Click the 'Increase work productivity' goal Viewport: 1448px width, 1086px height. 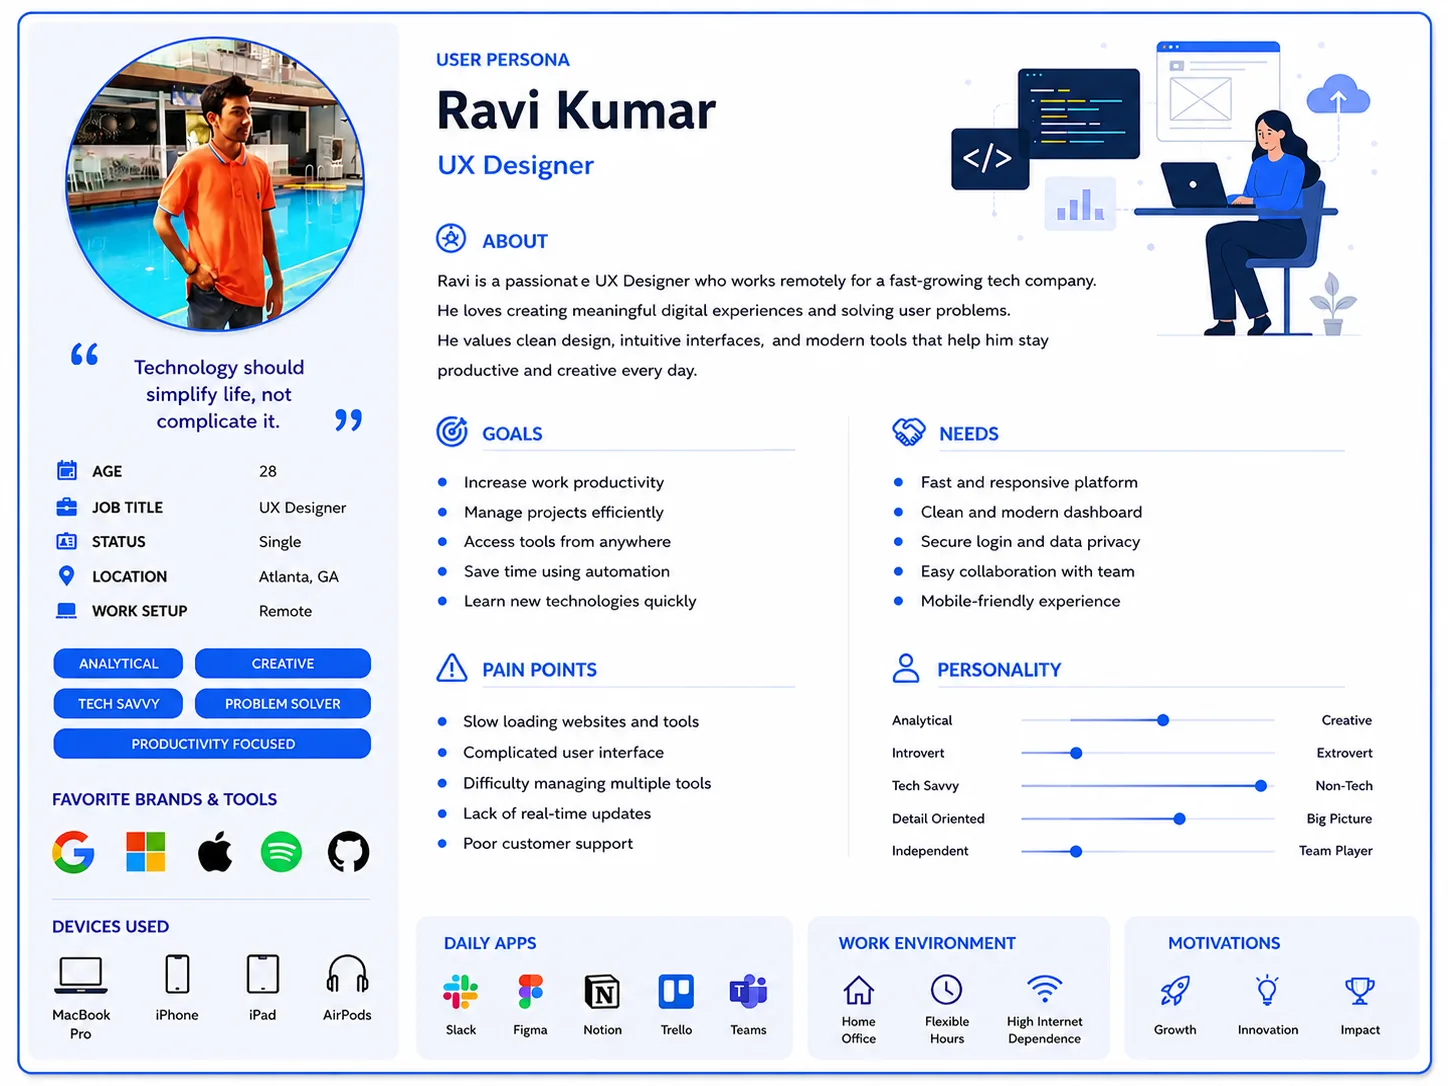click(x=564, y=482)
